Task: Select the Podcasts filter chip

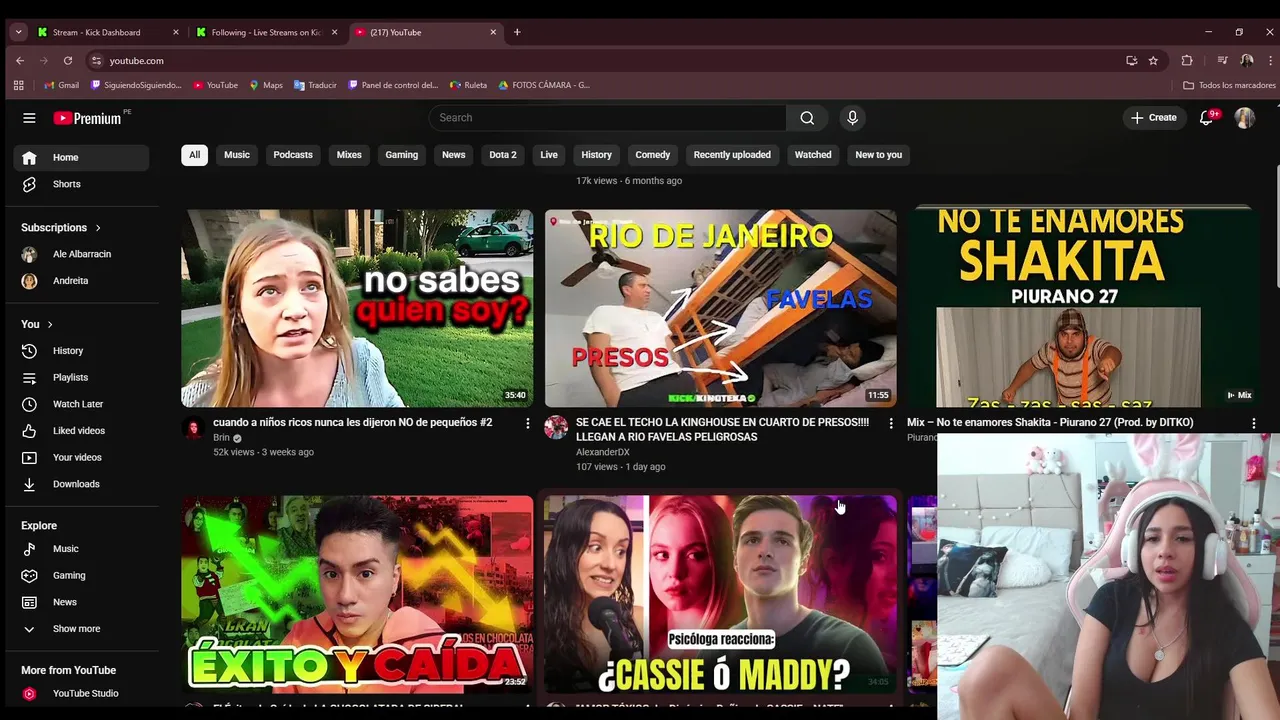Action: [x=293, y=155]
